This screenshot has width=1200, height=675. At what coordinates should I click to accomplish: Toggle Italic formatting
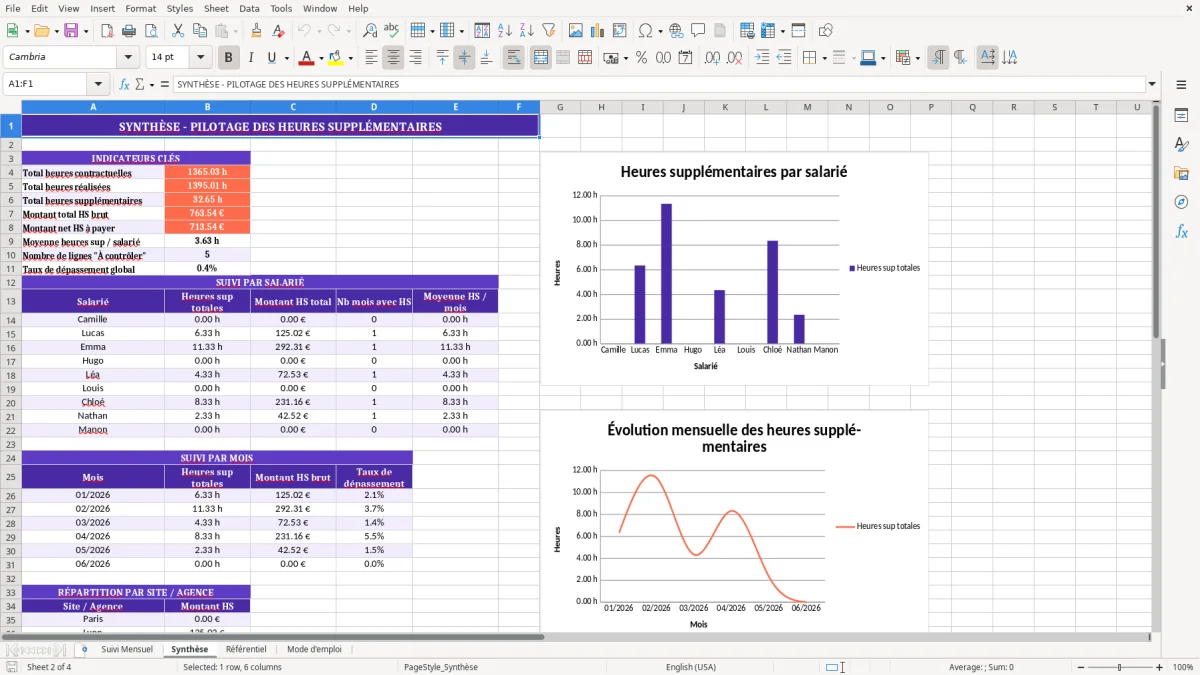[x=250, y=58]
